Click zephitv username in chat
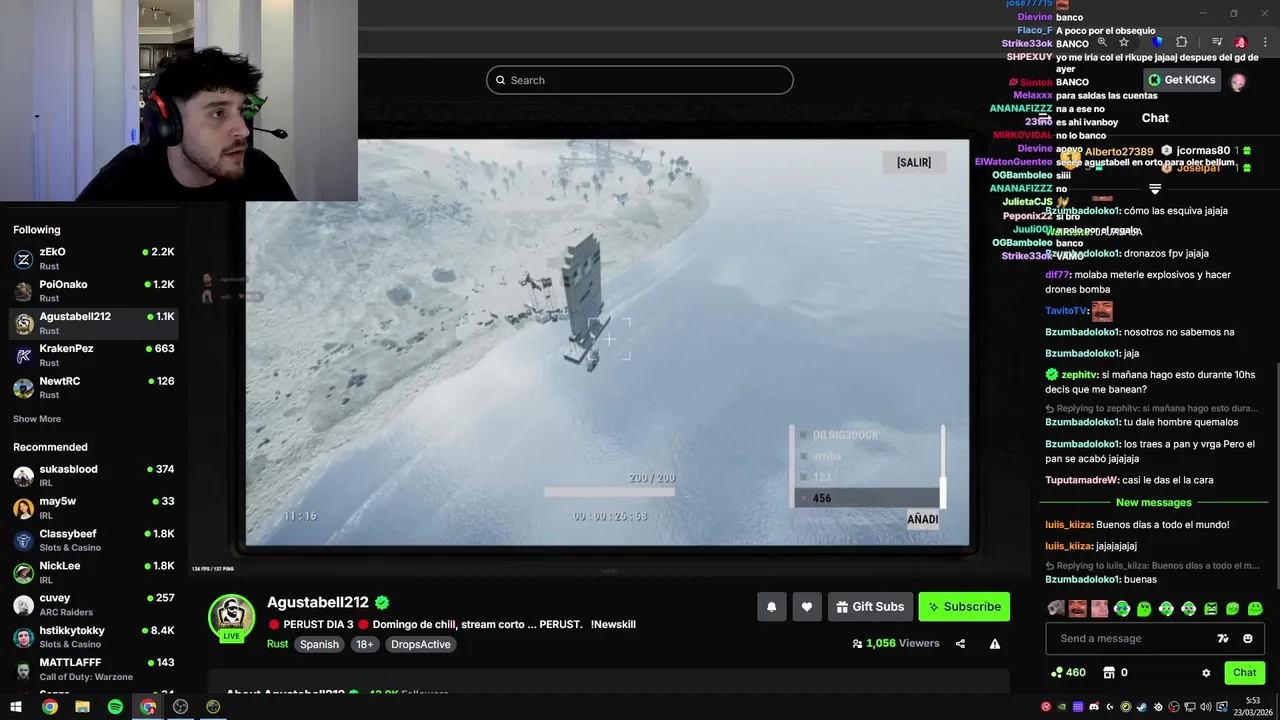The height and width of the screenshot is (720, 1280). (1080, 374)
